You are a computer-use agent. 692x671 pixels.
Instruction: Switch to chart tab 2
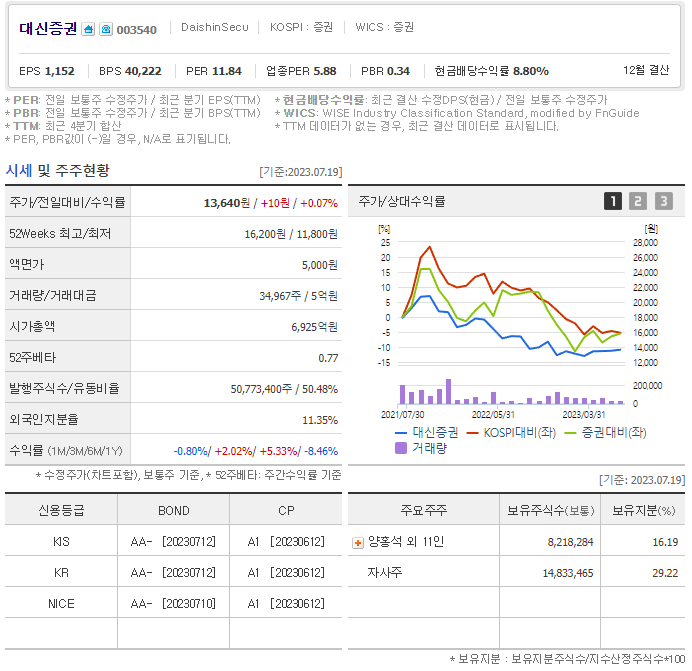click(x=638, y=201)
